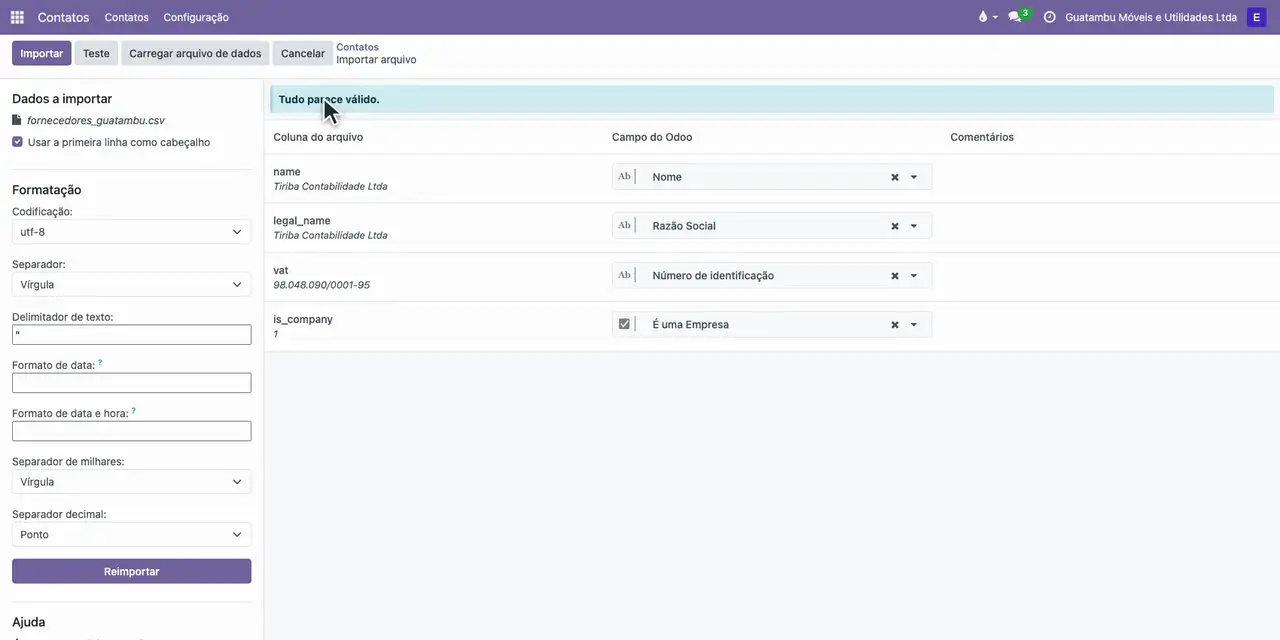Click the 'is_company' column name

(303, 320)
